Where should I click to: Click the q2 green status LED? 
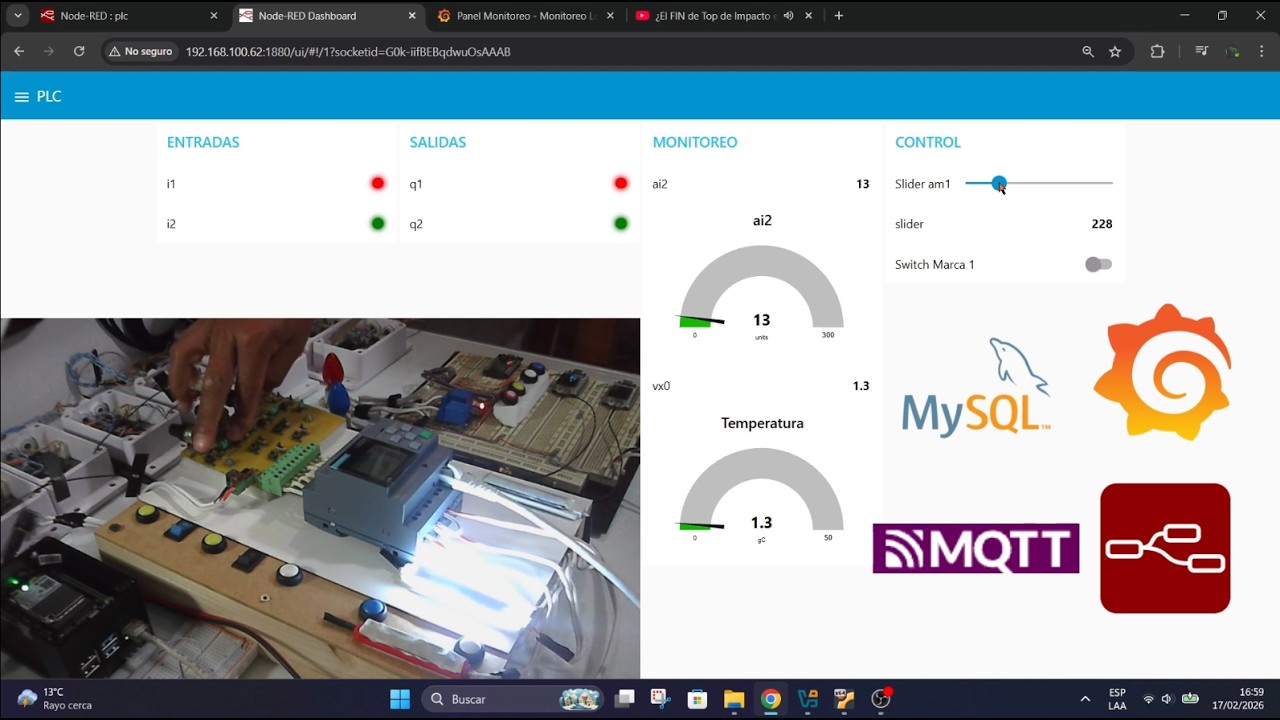621,223
